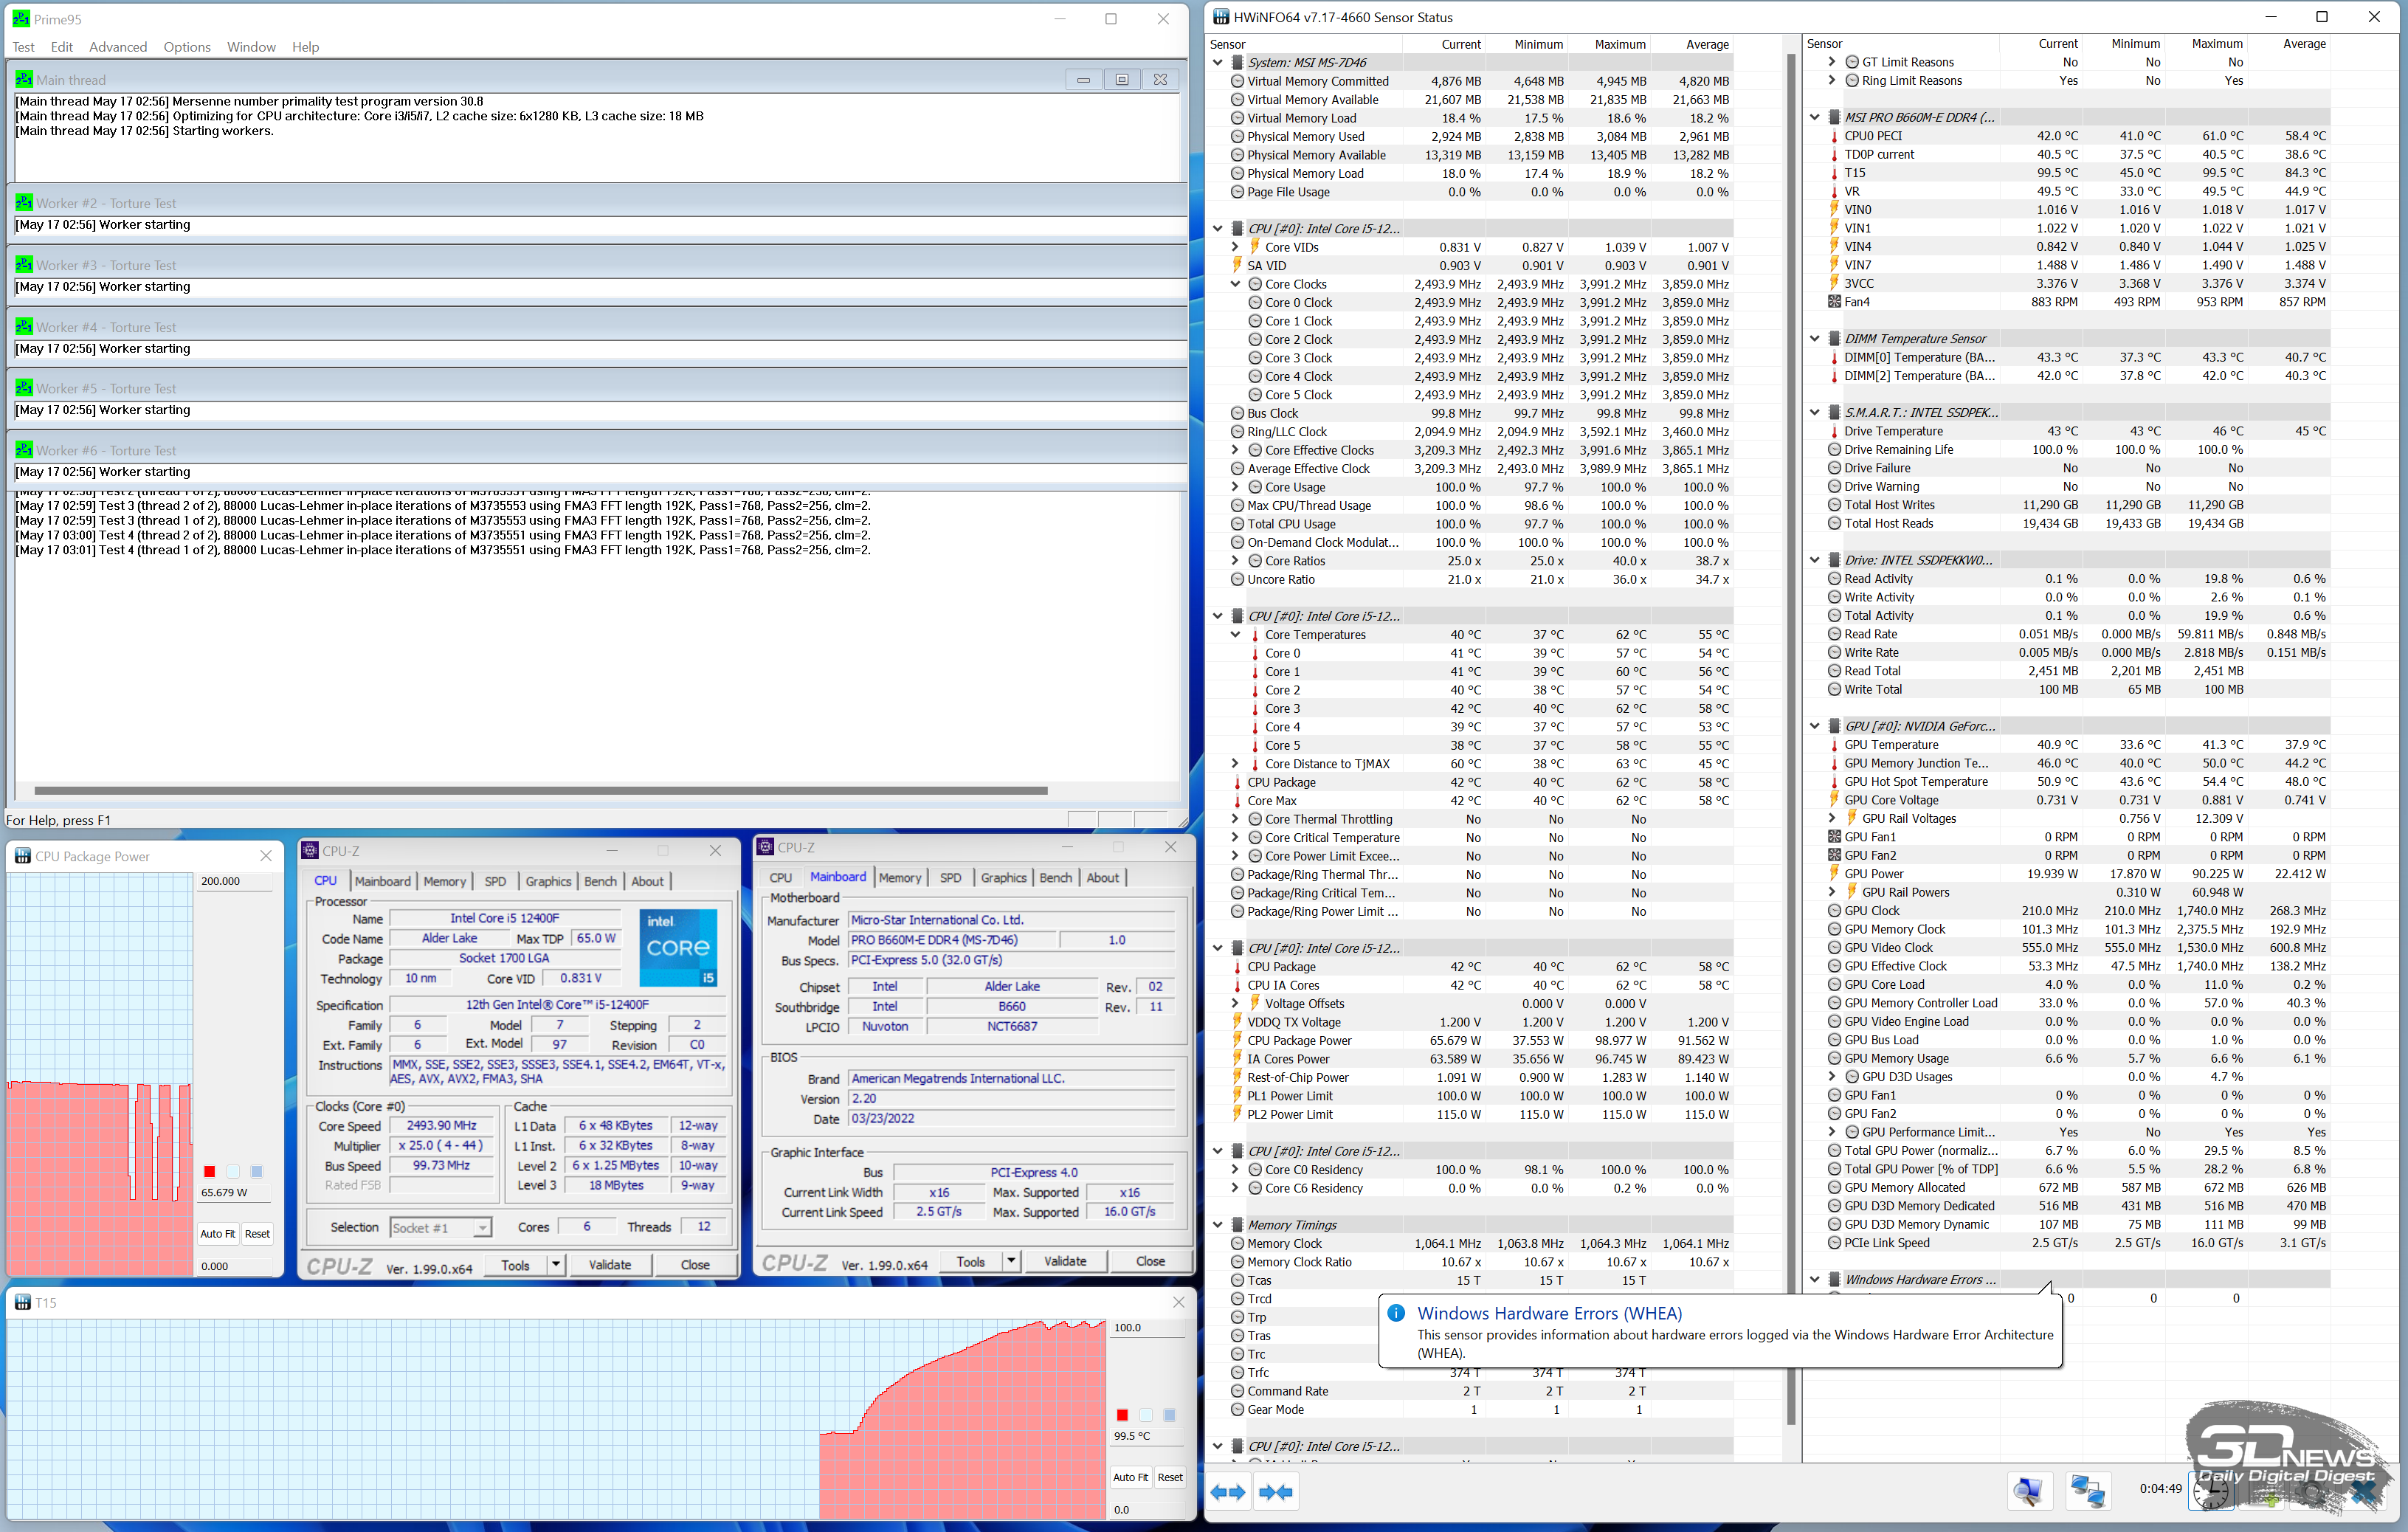Click HWiNFO shrink-columns arrows button
Image resolution: width=2408 pixels, height=1532 pixels.
click(1276, 1492)
